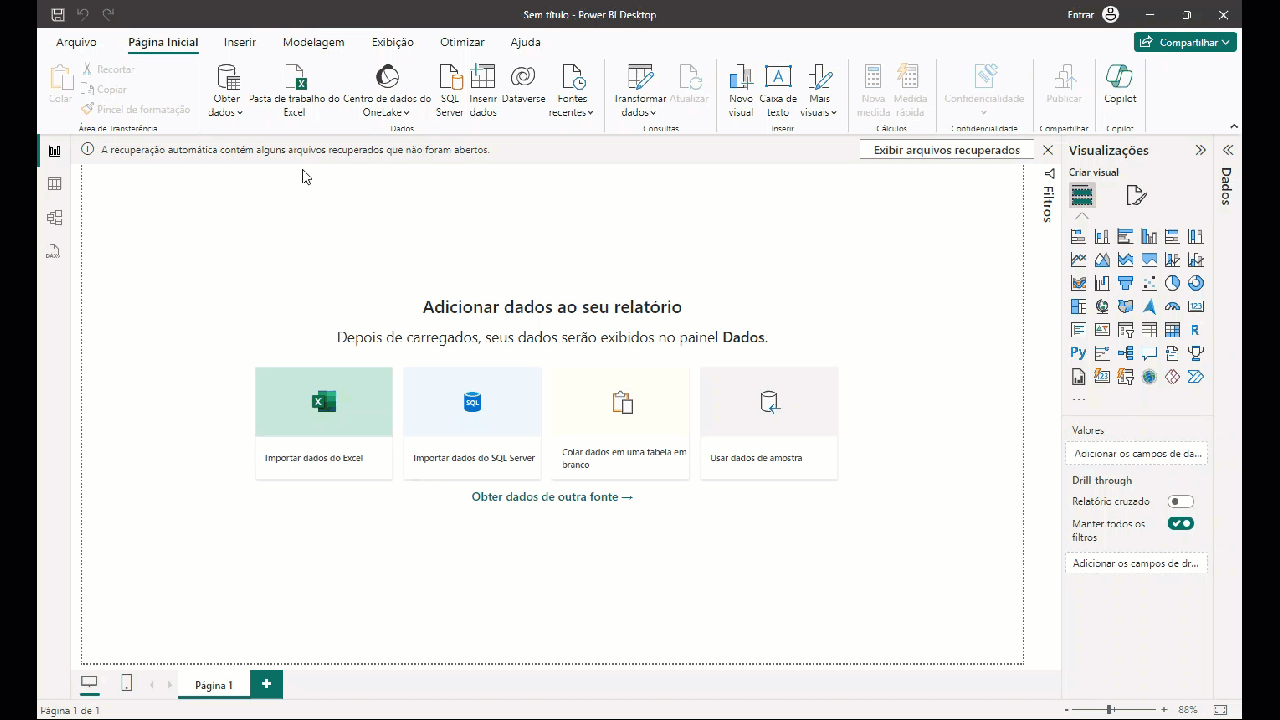This screenshot has height=720, width=1280.
Task: Click Adicionar os campos de dados Valores well
Action: pyautogui.click(x=1137, y=454)
